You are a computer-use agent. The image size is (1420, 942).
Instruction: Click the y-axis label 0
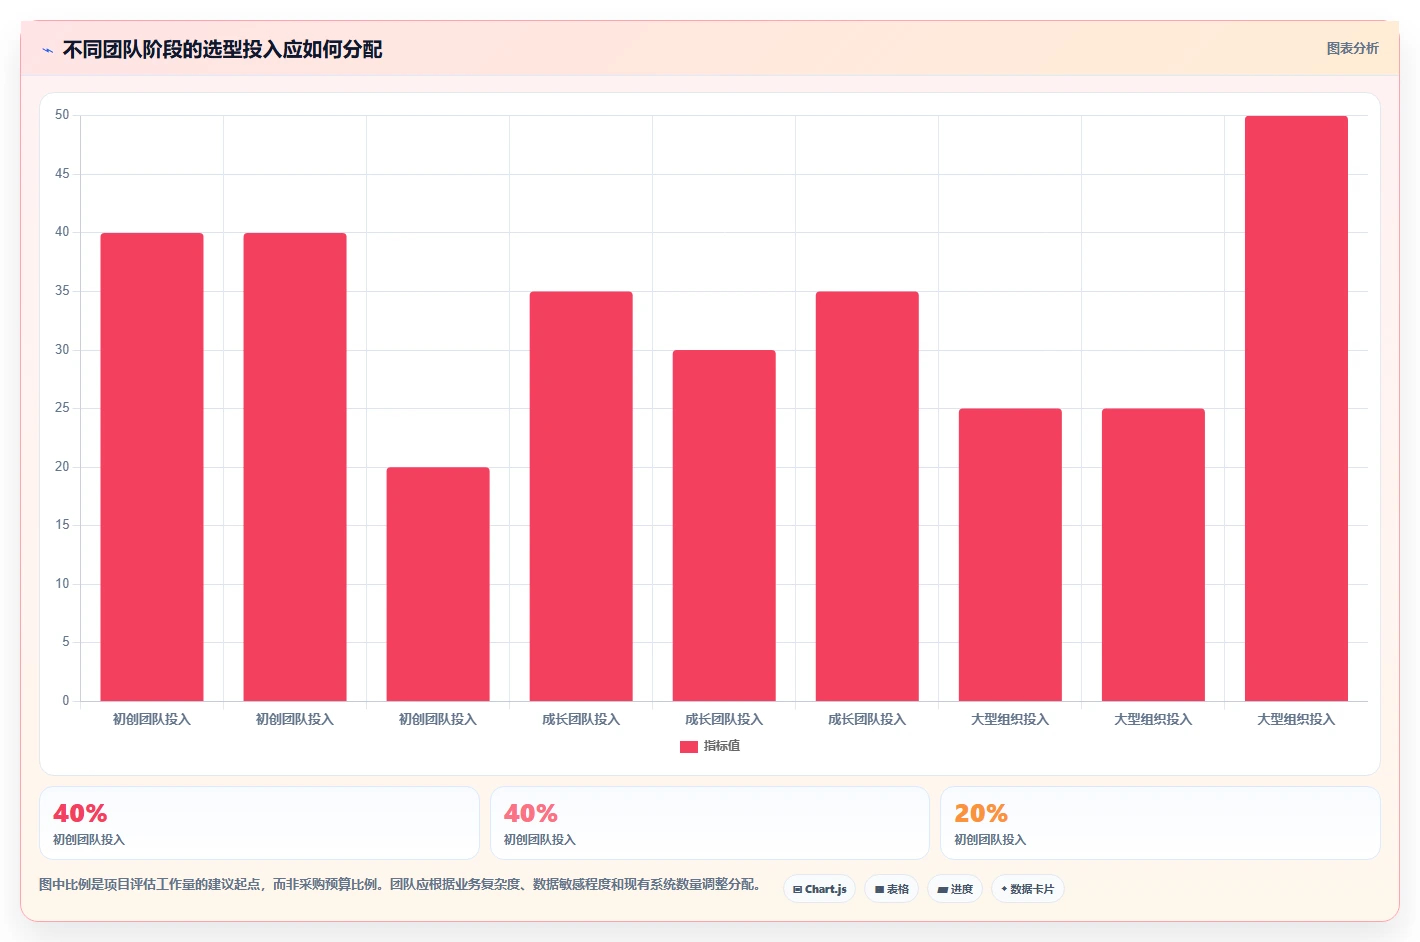pos(66,701)
